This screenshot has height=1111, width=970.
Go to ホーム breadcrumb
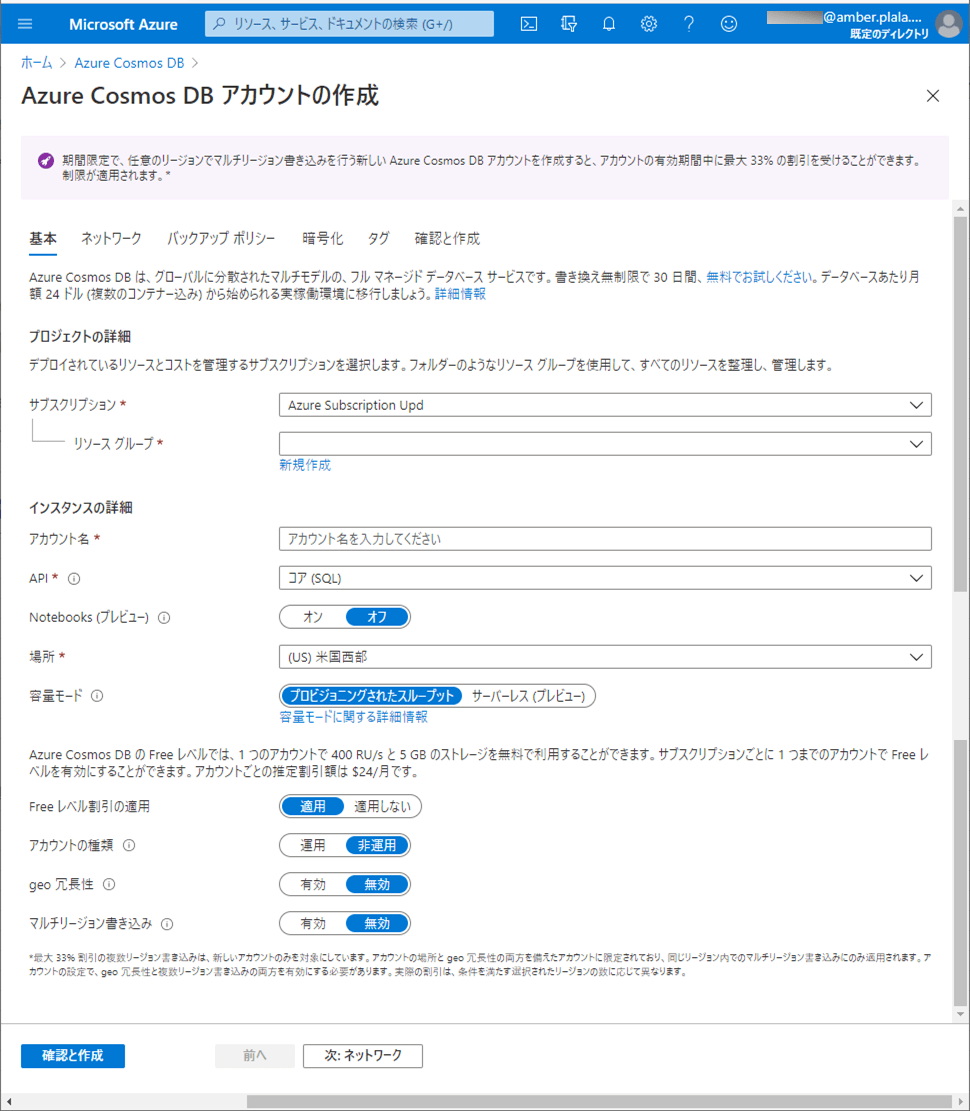[36, 63]
